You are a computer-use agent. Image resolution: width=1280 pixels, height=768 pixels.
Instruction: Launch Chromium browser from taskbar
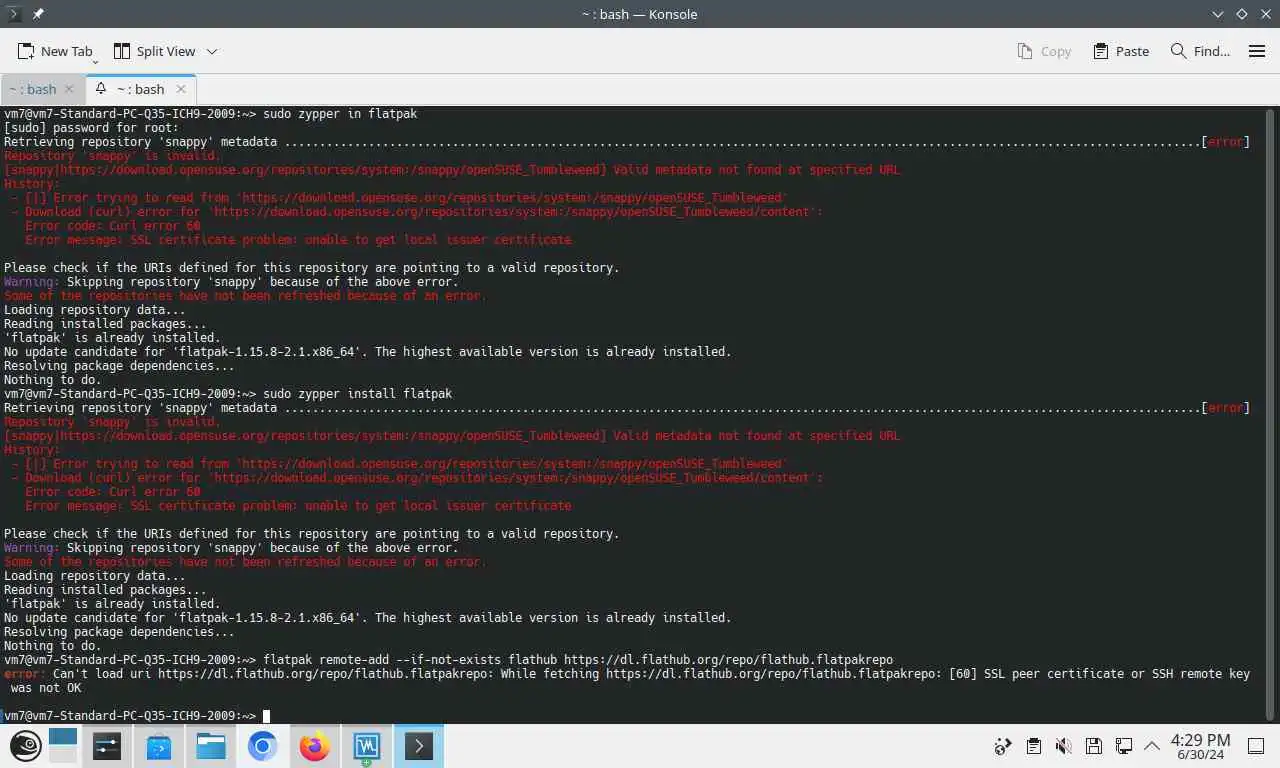tap(262, 746)
